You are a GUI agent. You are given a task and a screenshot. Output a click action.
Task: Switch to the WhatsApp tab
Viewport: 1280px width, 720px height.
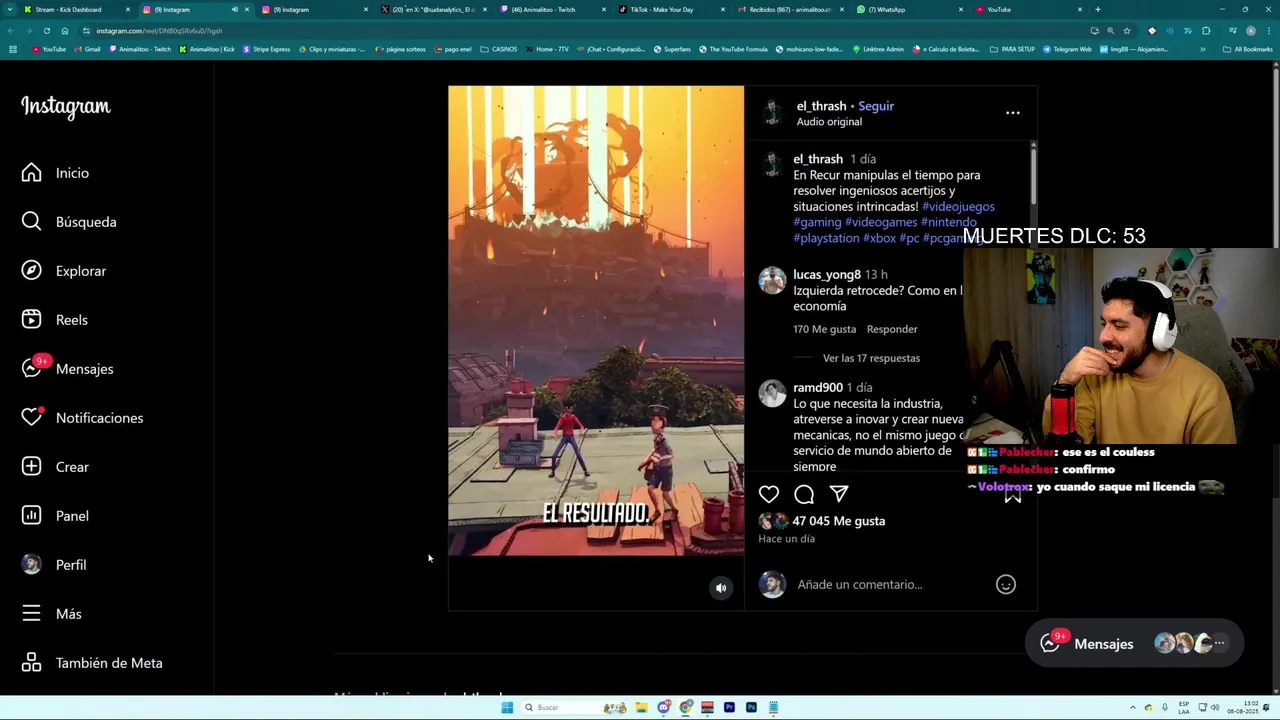(x=910, y=9)
